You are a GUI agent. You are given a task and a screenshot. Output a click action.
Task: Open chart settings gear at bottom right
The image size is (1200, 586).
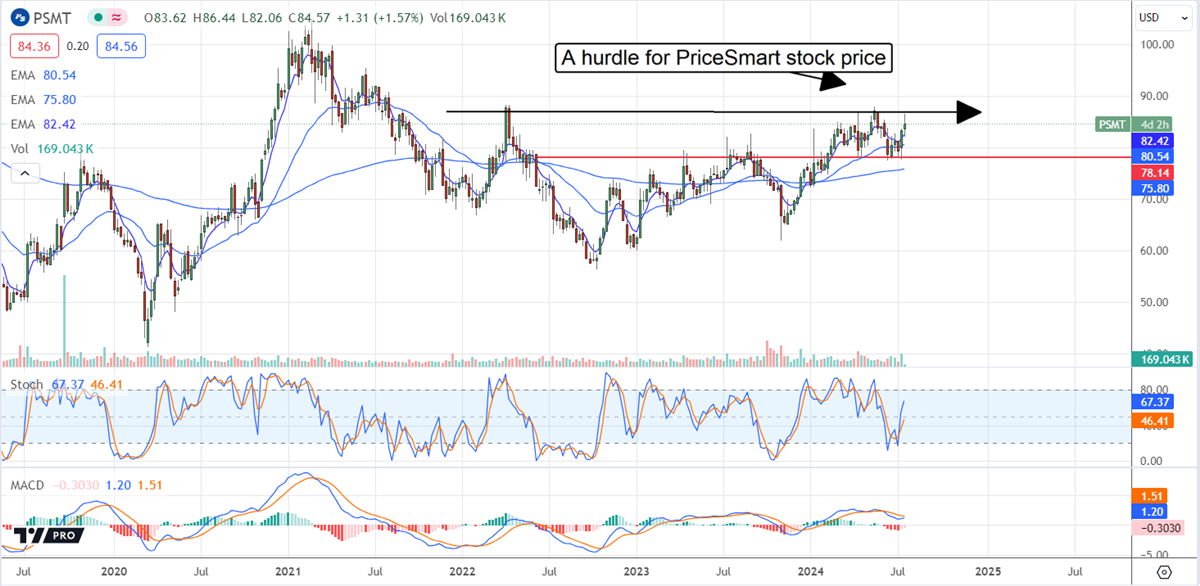(x=1164, y=571)
